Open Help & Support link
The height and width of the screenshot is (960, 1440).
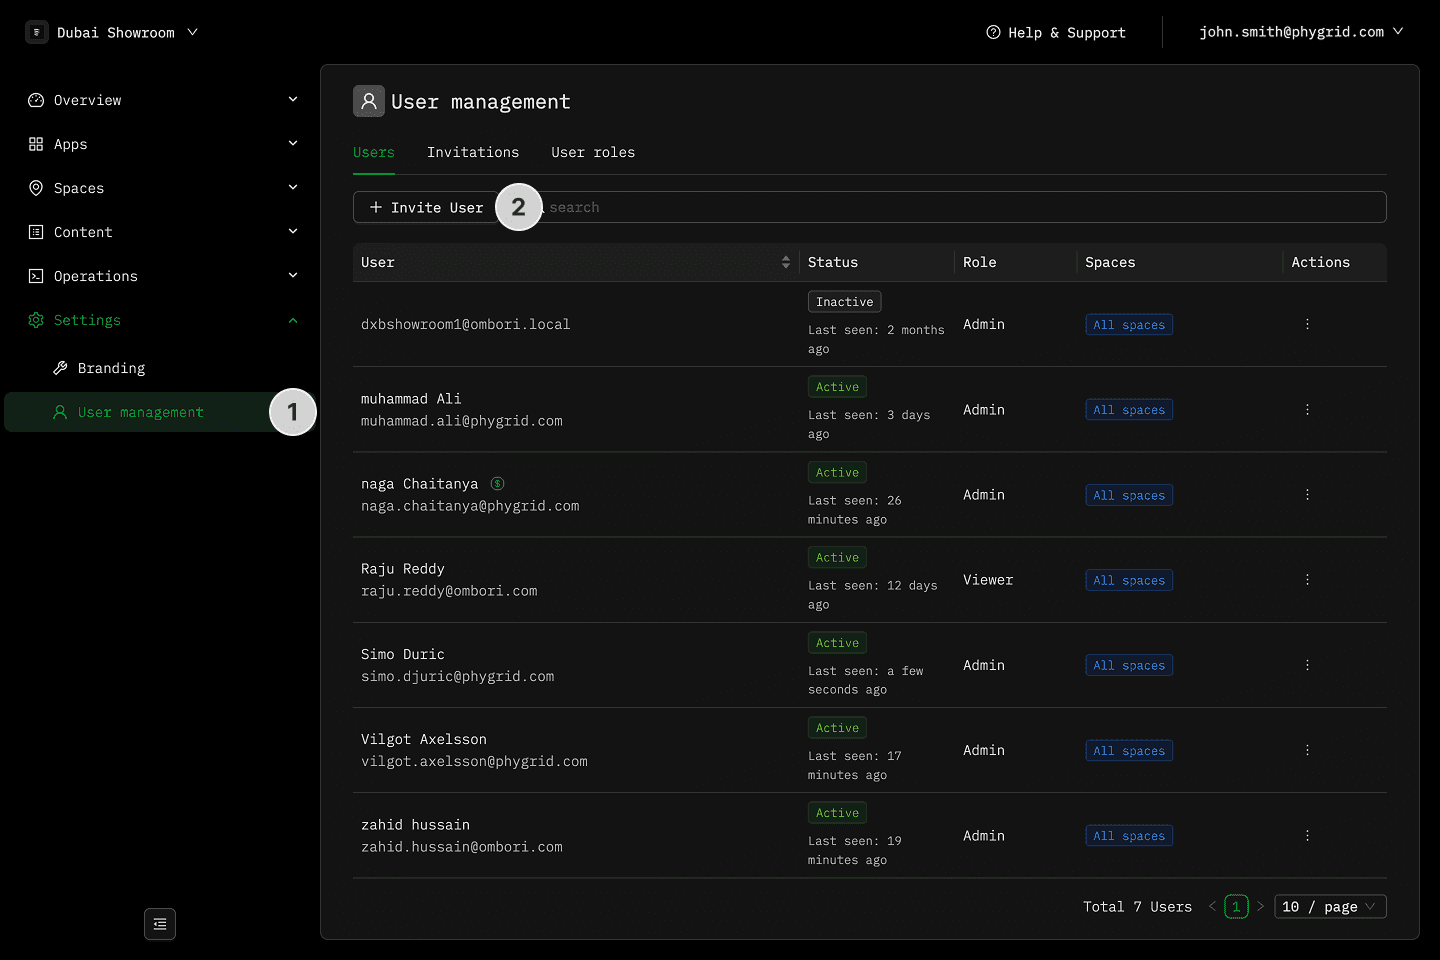click(x=1056, y=32)
